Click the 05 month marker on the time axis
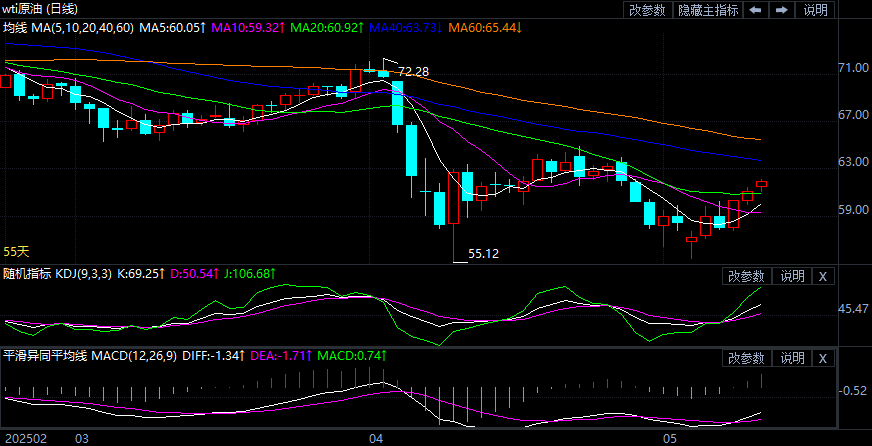Viewport: 872px width, 446px height. coord(670,439)
